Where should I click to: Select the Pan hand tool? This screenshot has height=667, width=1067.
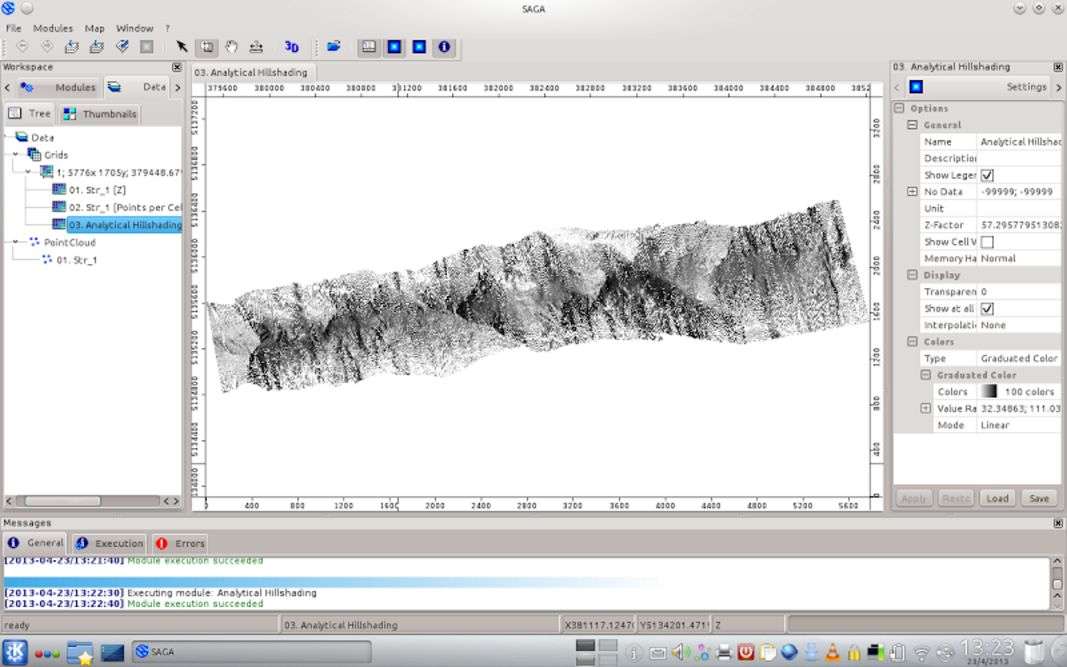click(x=231, y=47)
